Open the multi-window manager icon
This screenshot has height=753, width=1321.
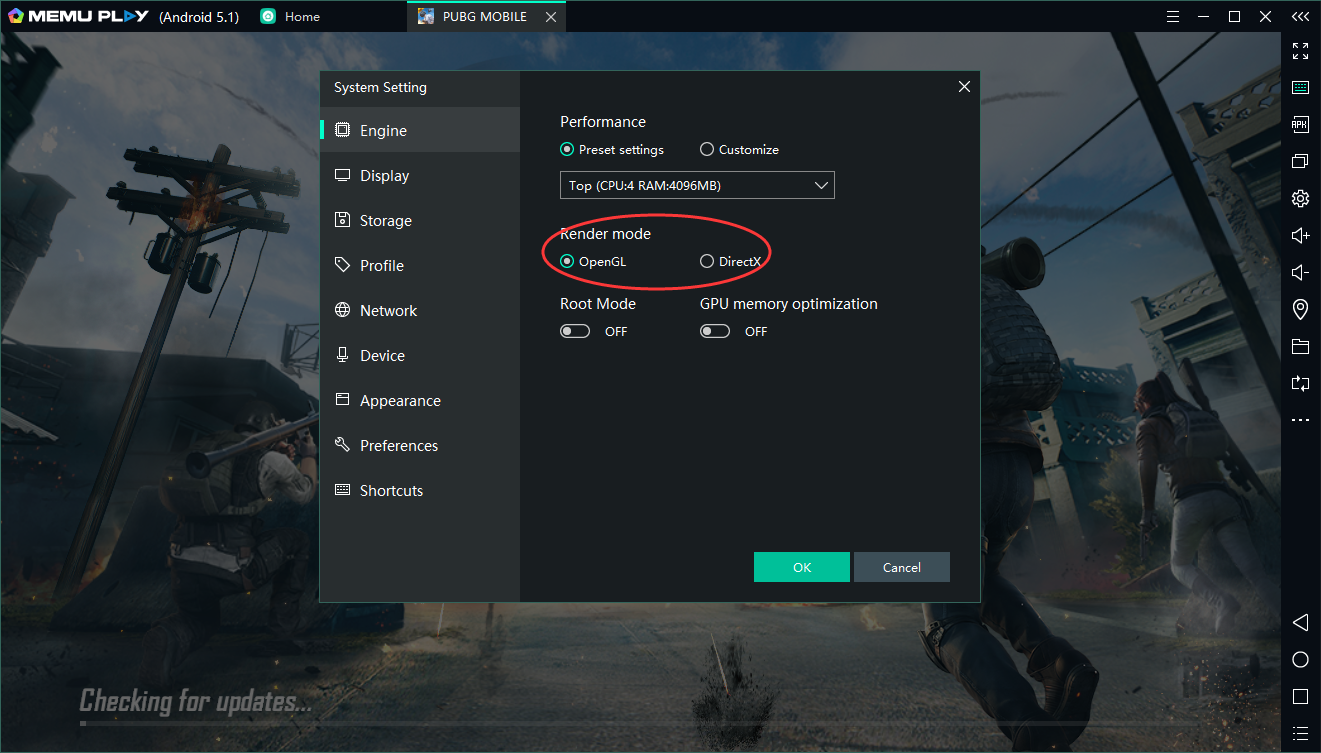[x=1300, y=162]
